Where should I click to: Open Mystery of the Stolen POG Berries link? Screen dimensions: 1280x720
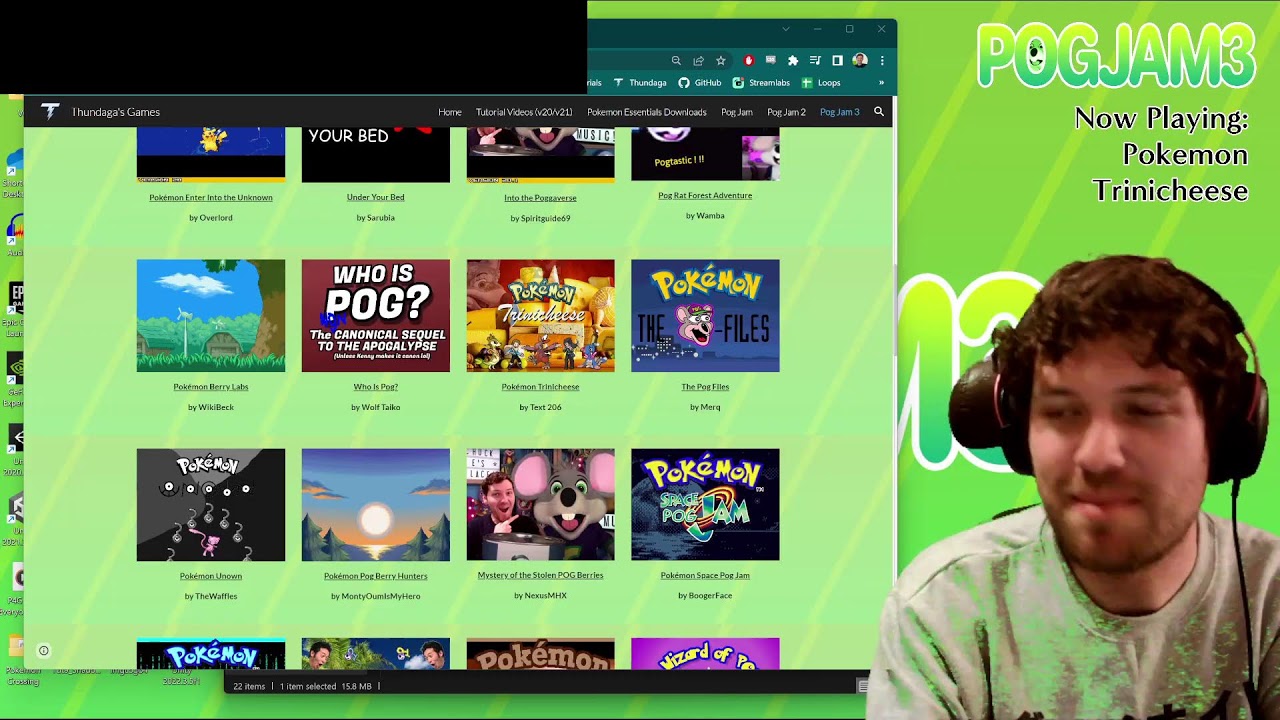(x=540, y=575)
